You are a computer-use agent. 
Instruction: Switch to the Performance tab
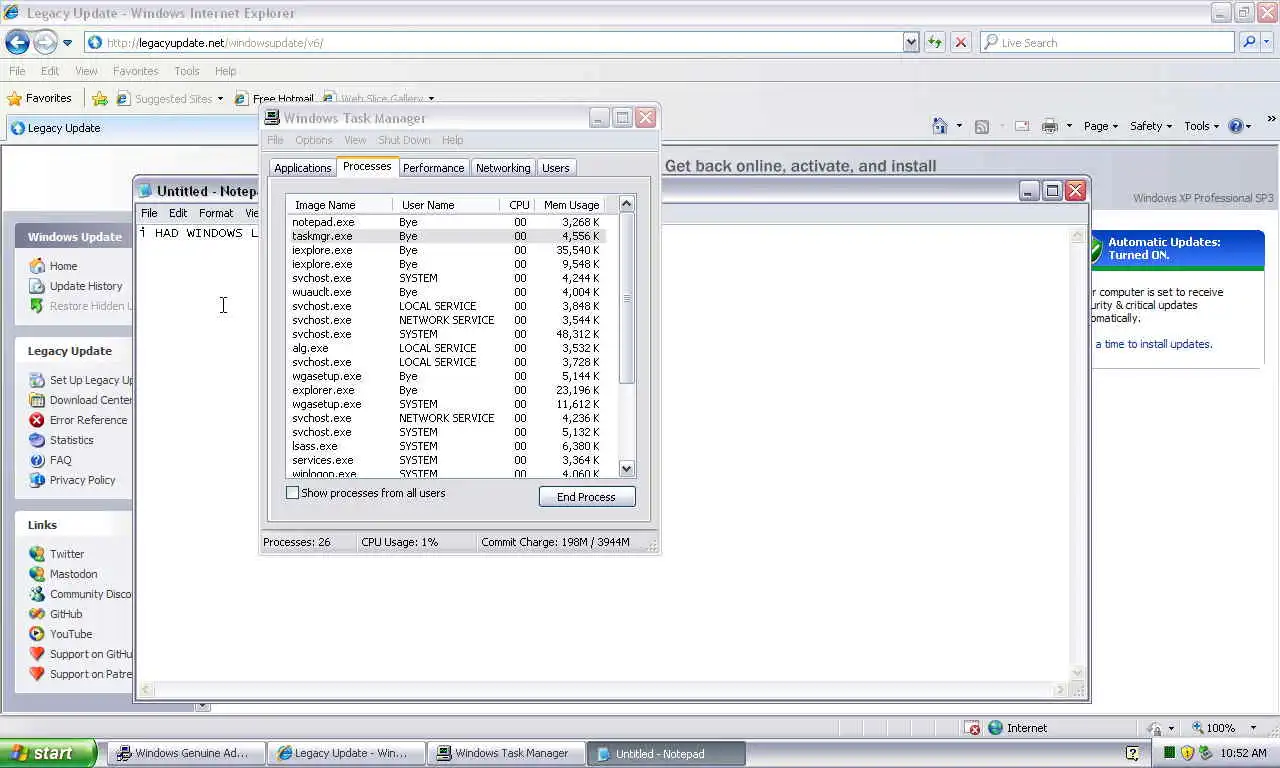(433, 168)
